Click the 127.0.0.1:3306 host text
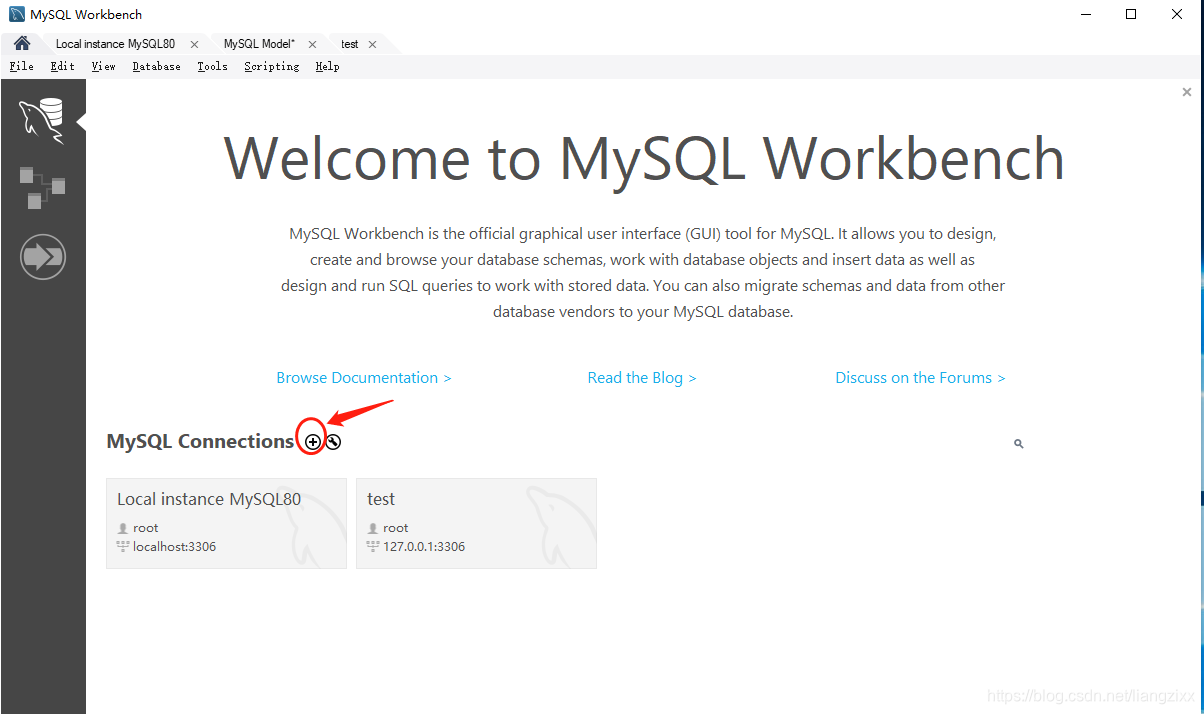 (x=424, y=547)
